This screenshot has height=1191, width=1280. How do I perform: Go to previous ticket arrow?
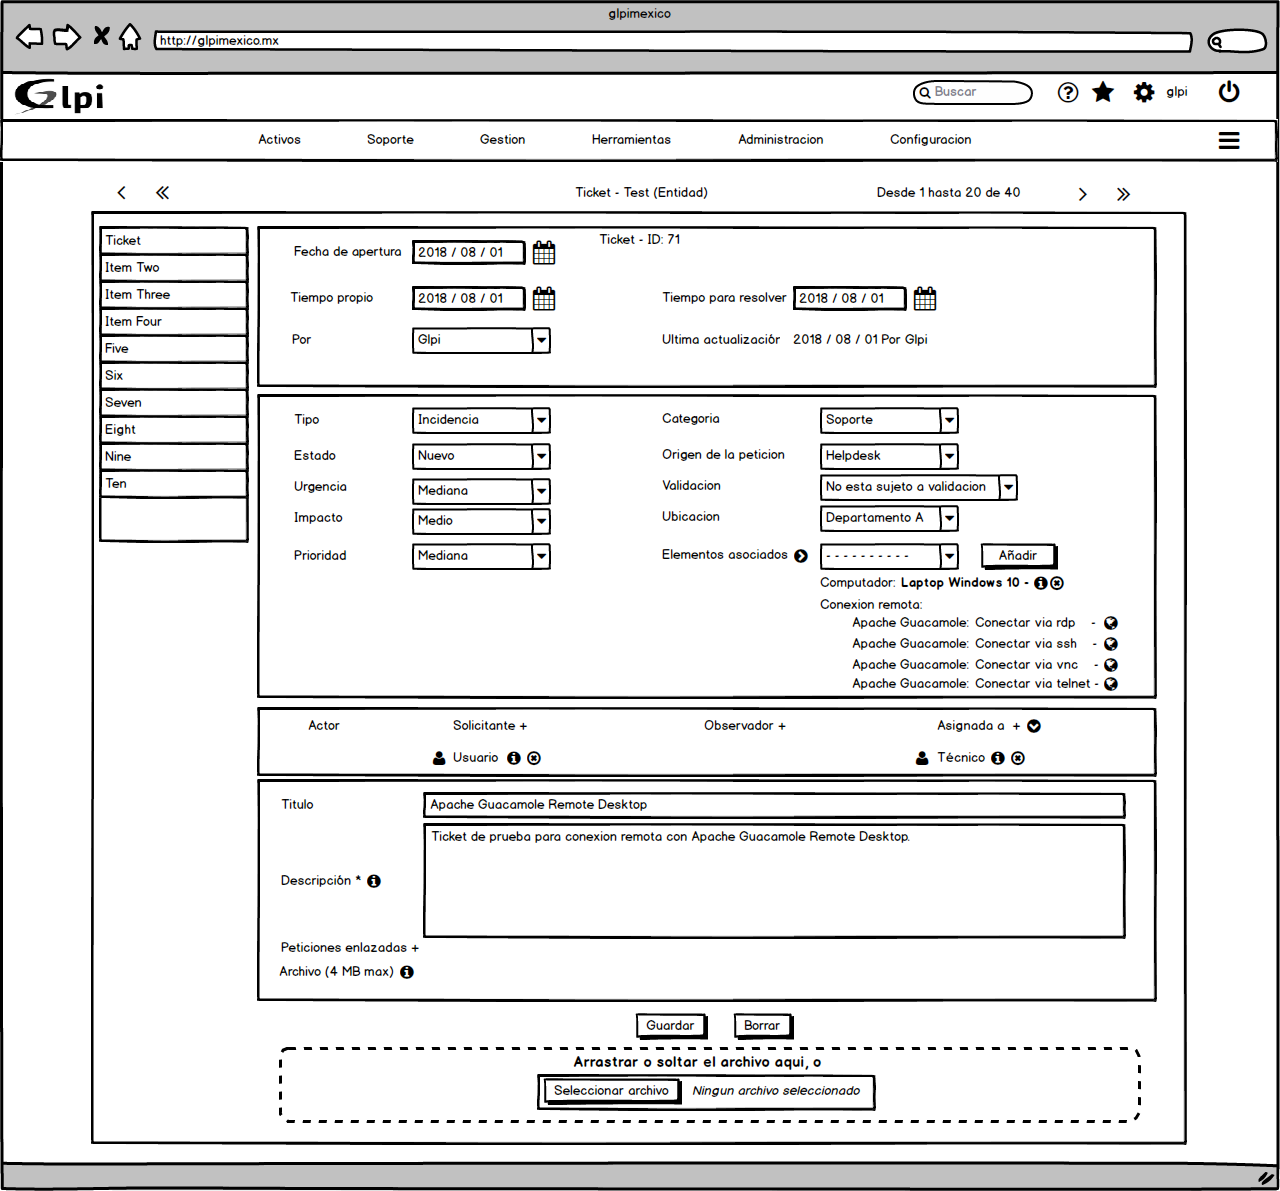pyautogui.click(x=122, y=193)
